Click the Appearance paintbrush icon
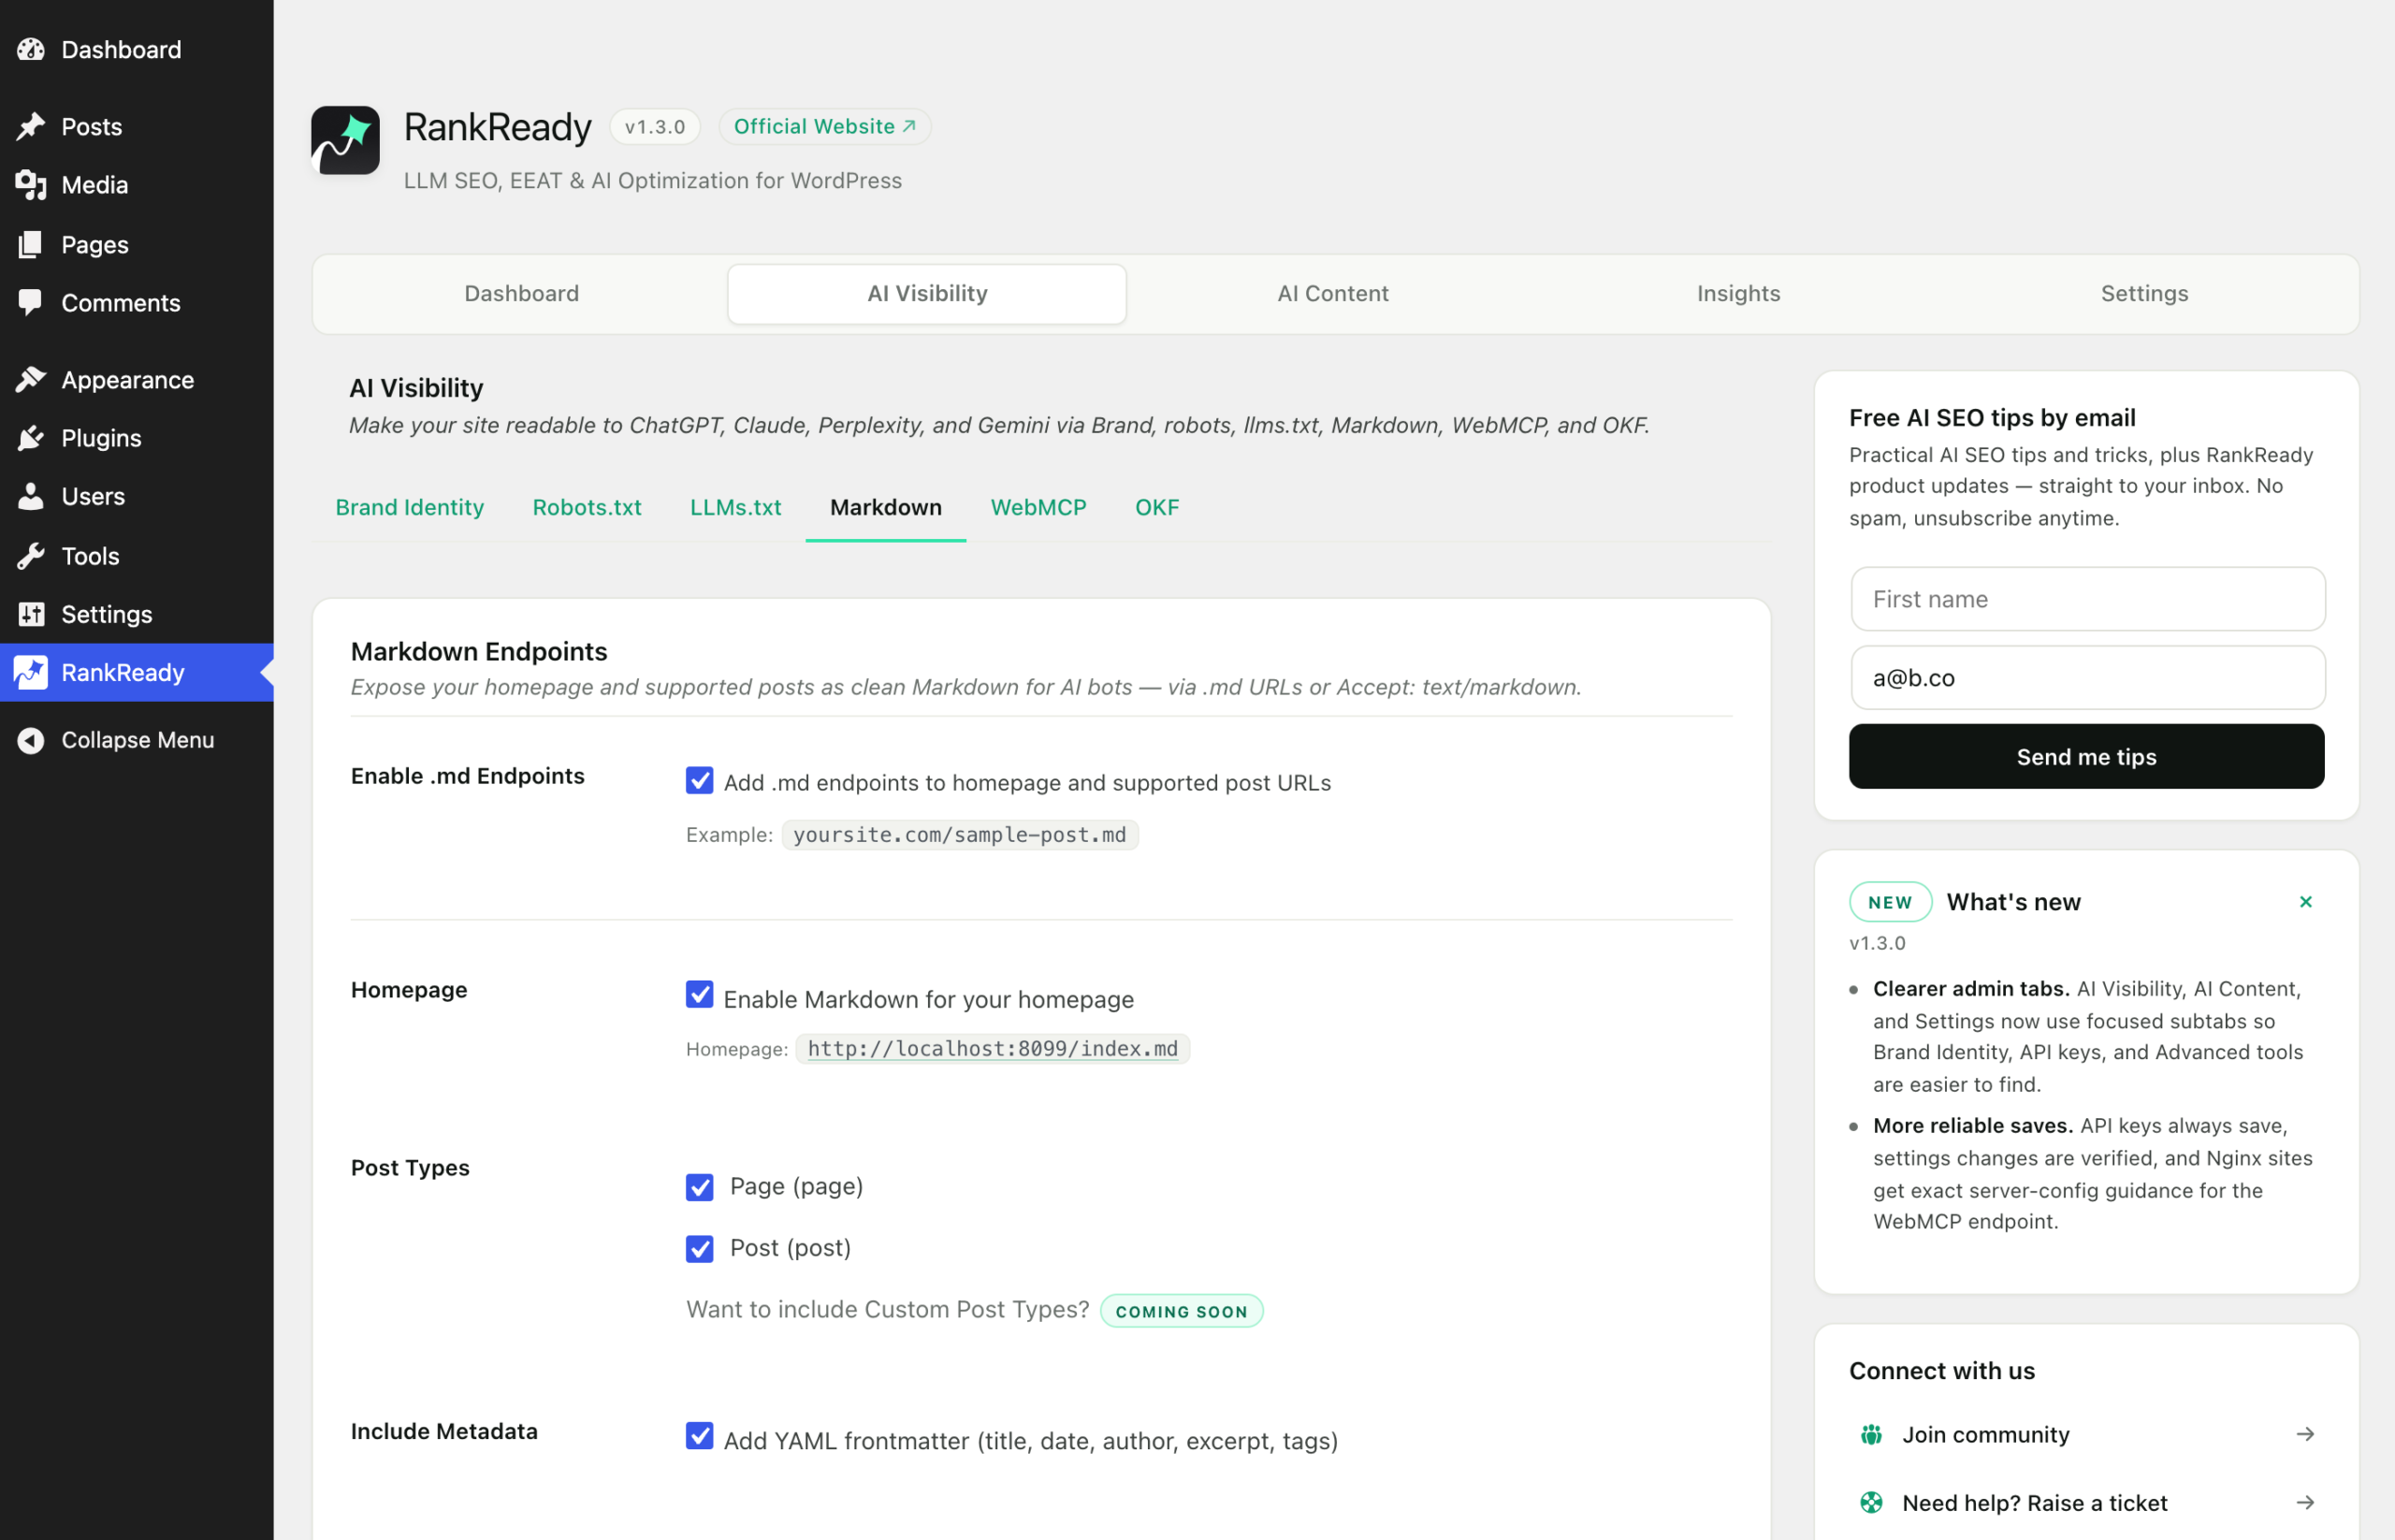 (31, 380)
